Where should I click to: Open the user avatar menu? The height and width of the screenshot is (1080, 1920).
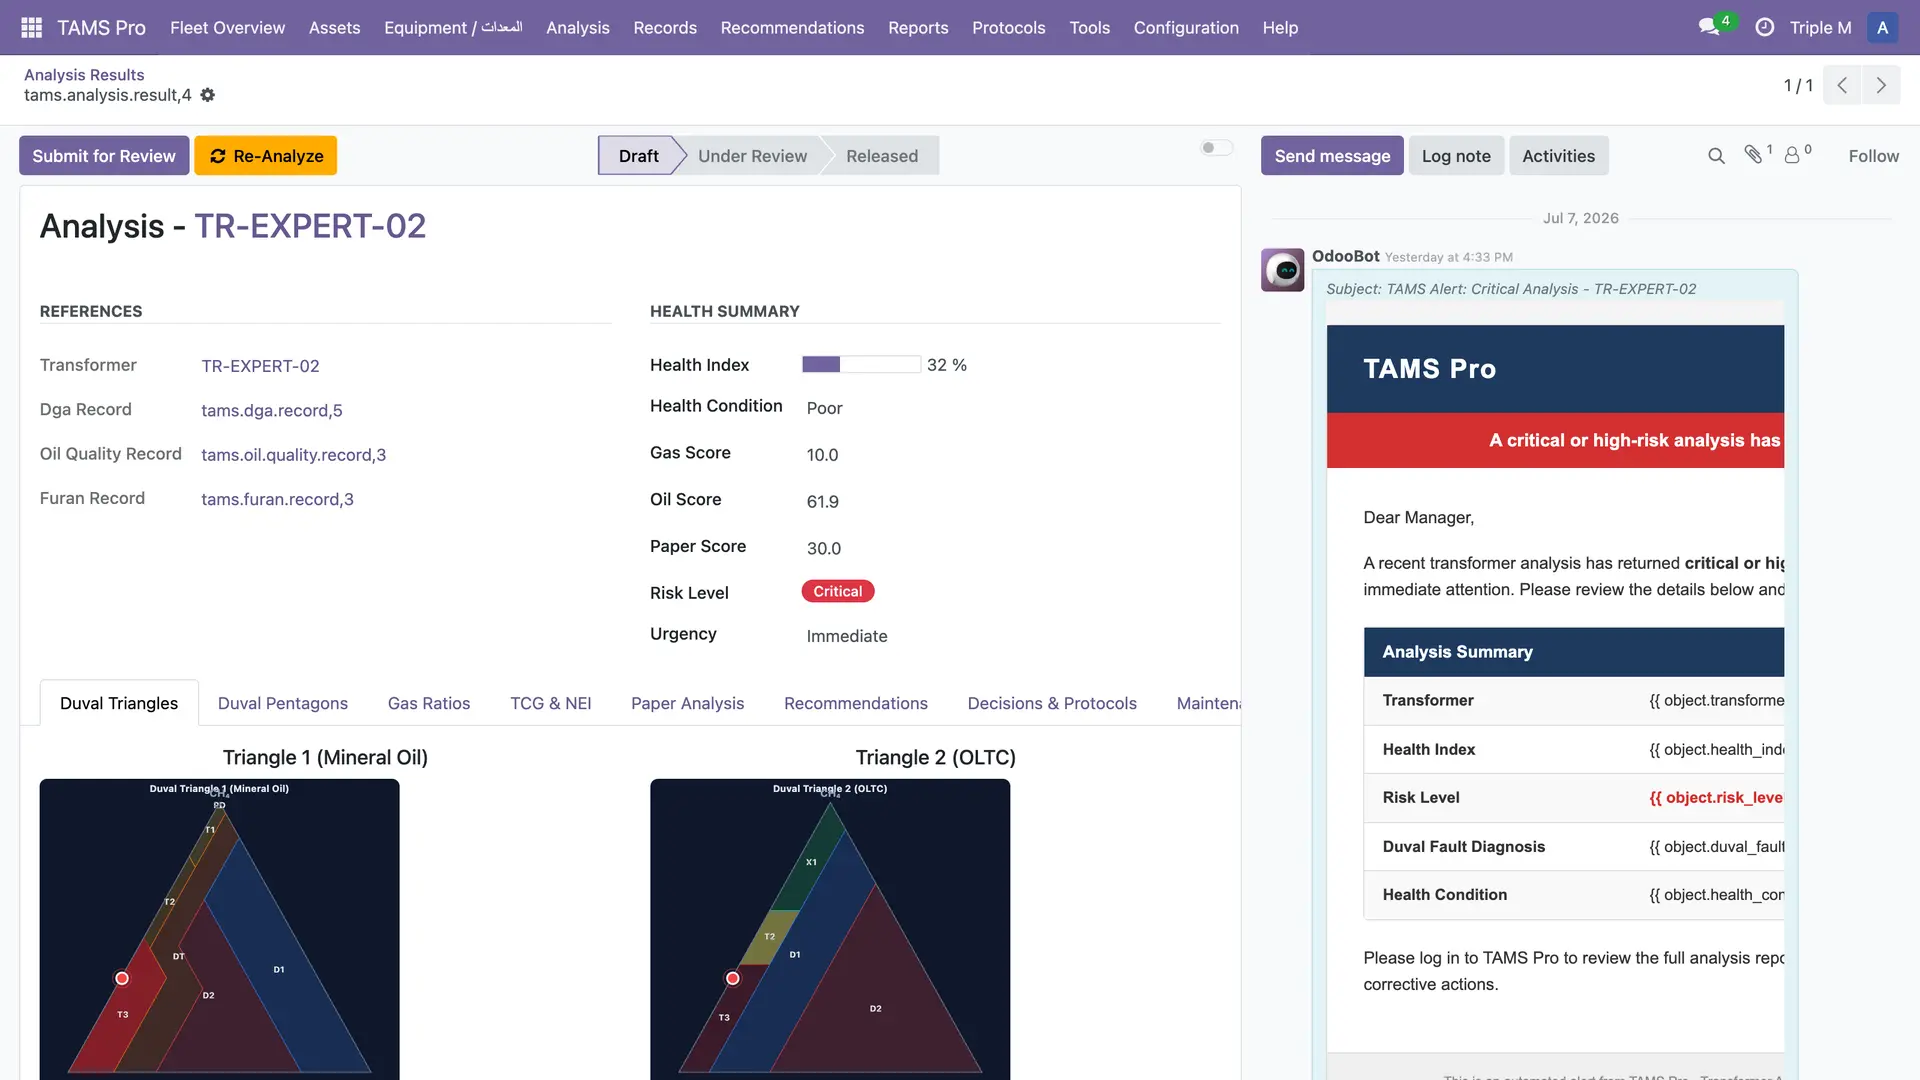click(1882, 28)
